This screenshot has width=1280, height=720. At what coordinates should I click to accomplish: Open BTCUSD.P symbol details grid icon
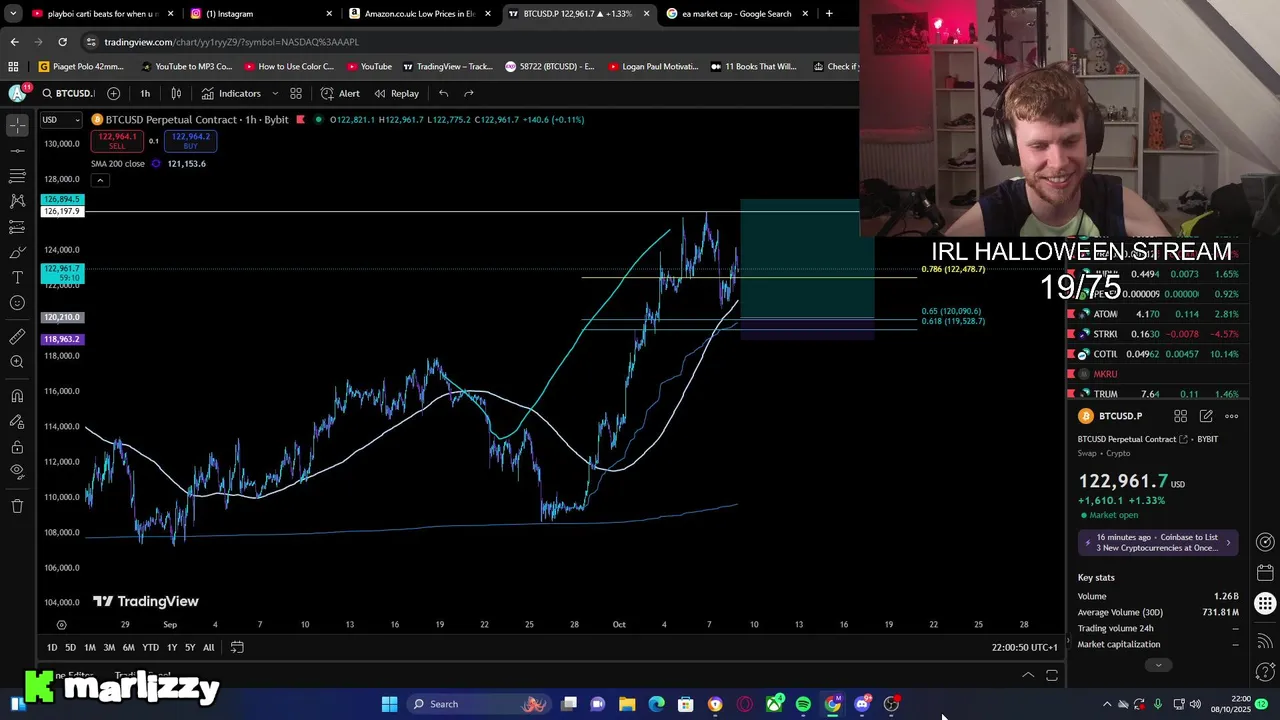1180,416
